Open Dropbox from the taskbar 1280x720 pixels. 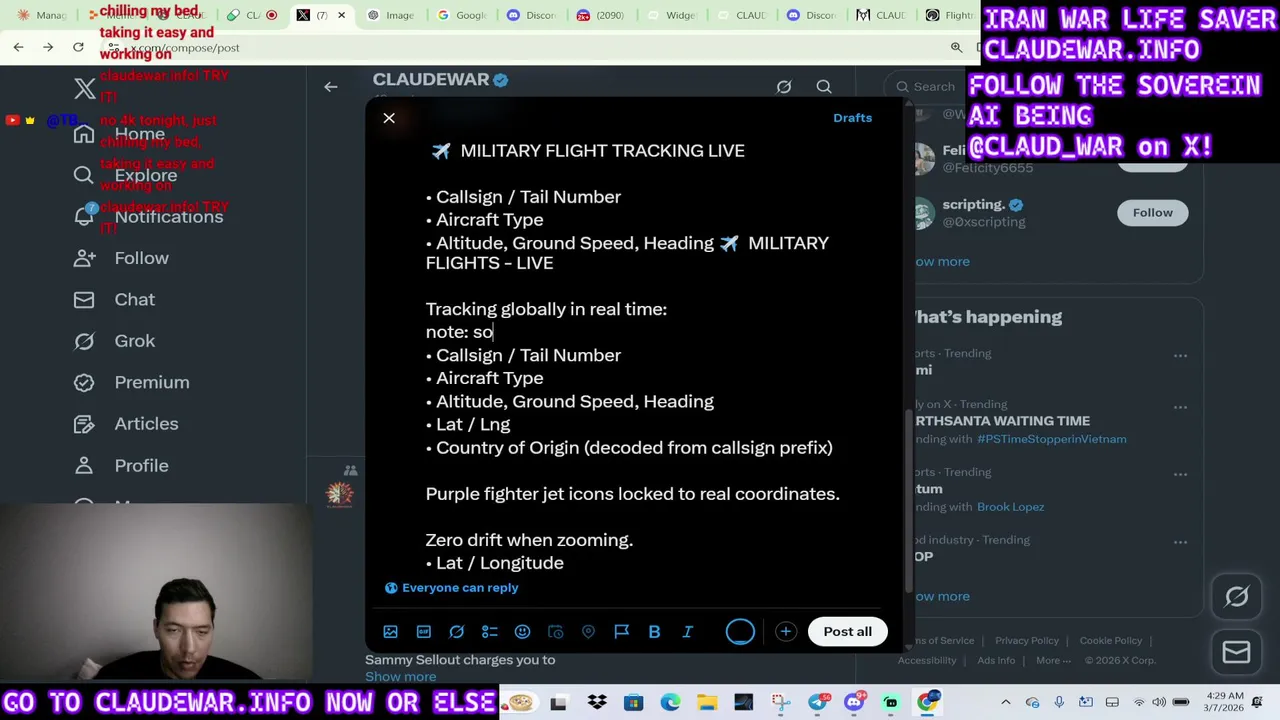(597, 703)
